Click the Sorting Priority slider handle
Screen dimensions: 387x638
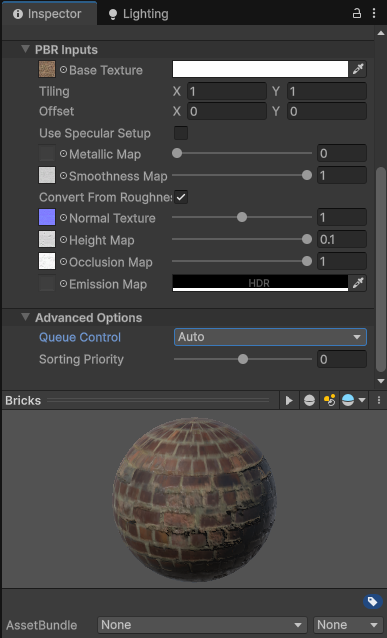coord(243,359)
